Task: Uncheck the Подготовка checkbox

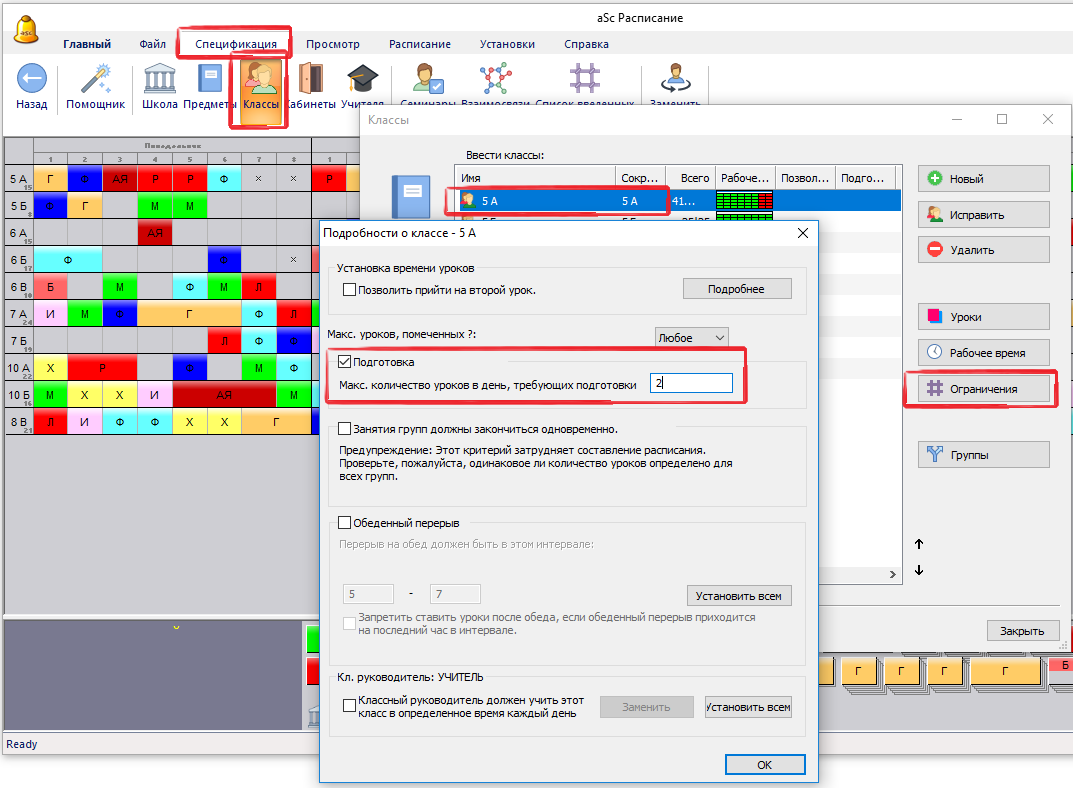Action: pyautogui.click(x=346, y=362)
